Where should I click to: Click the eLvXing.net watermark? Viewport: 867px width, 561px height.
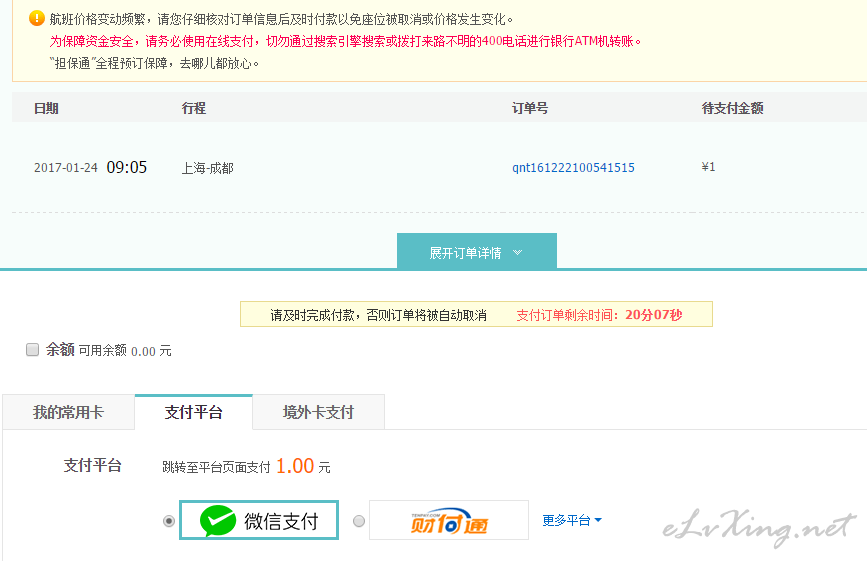coord(759,527)
